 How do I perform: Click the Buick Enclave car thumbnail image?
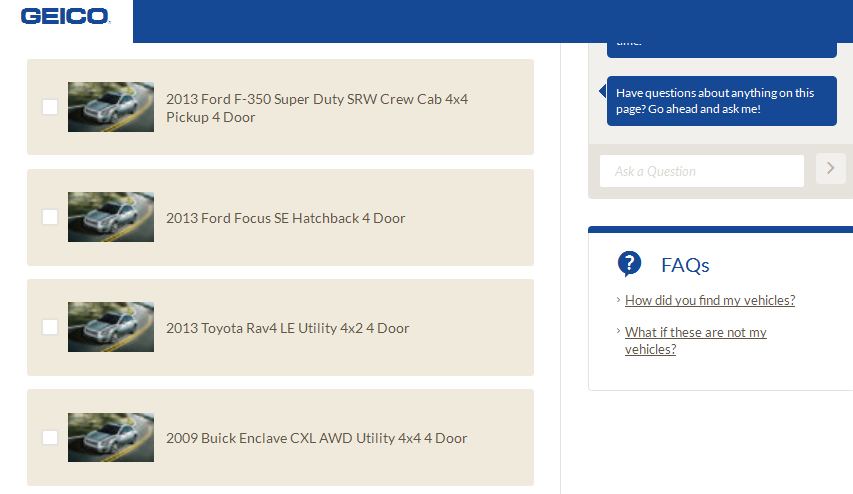pos(111,437)
